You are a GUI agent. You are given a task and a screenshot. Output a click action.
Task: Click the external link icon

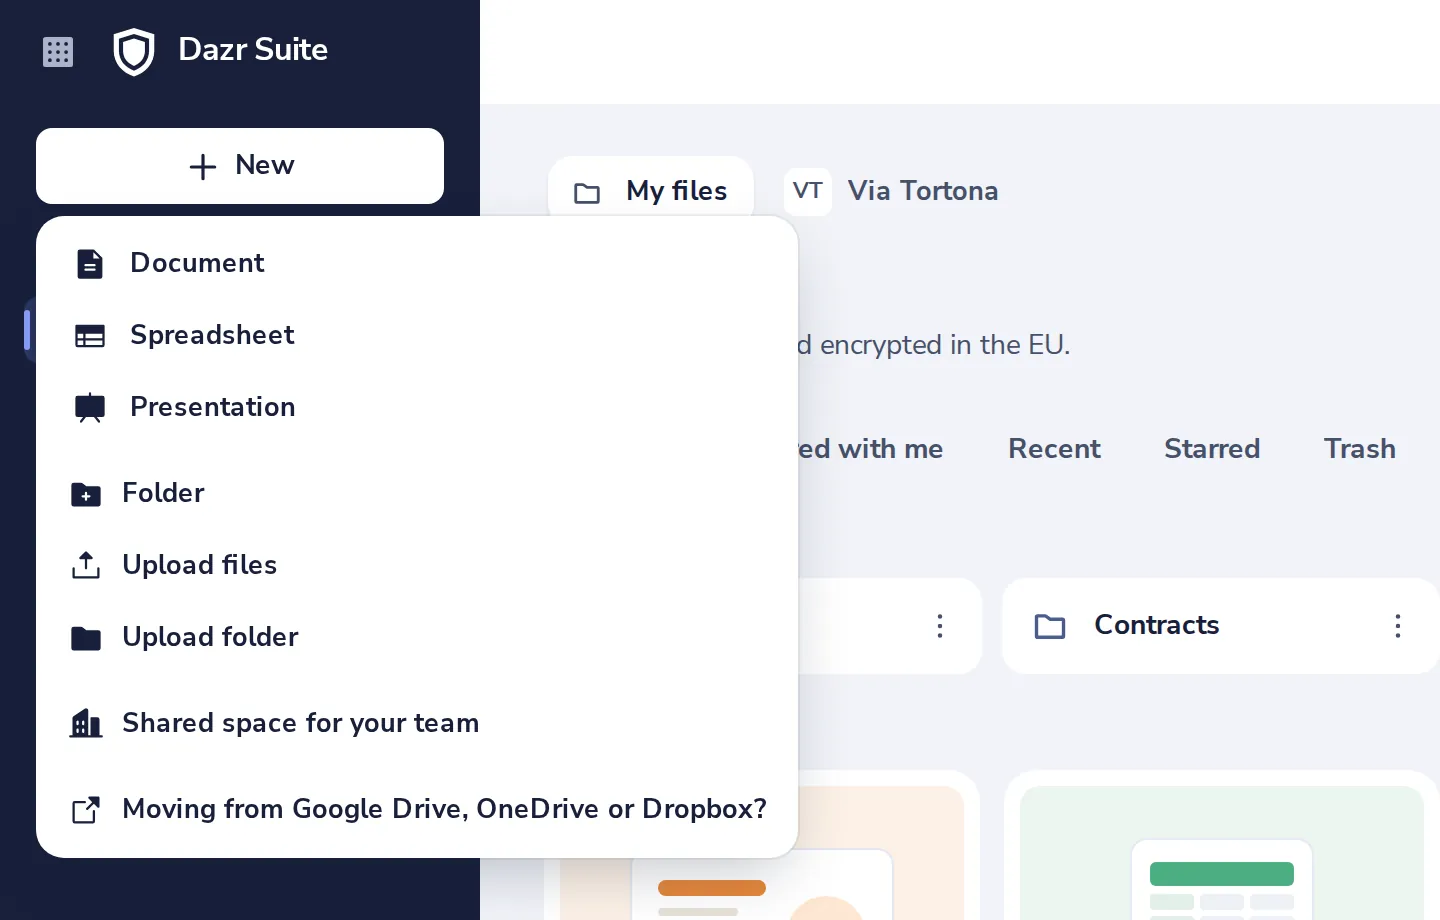(86, 810)
